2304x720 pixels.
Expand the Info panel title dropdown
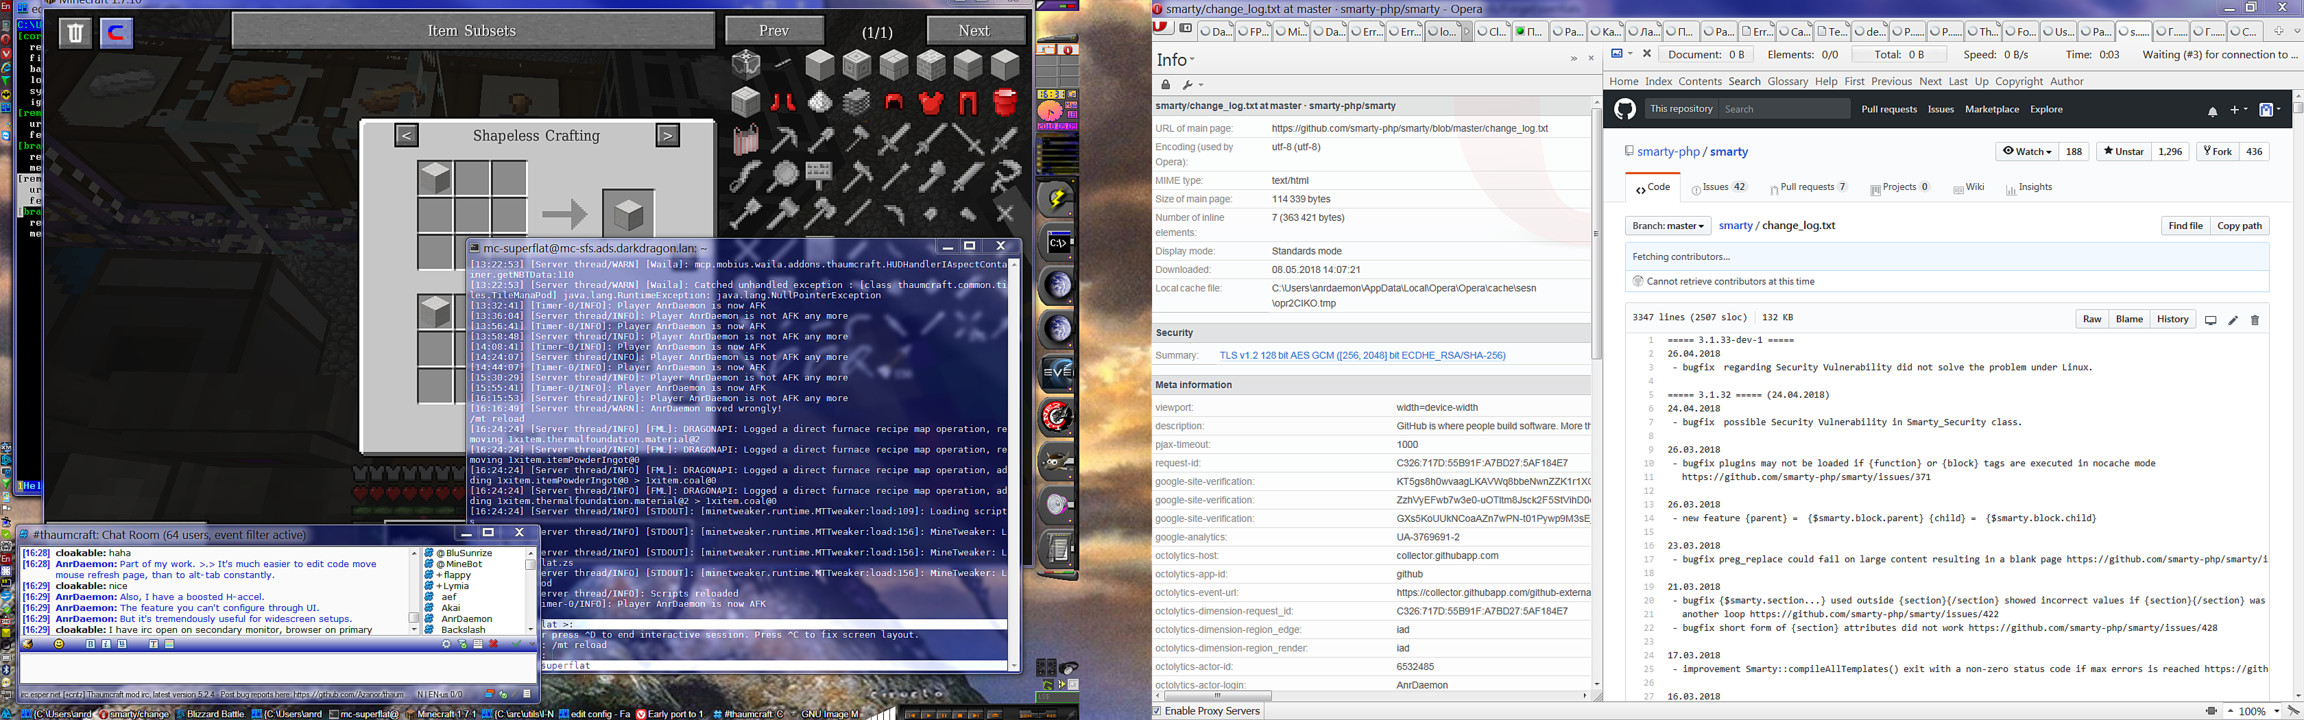pos(1176,60)
